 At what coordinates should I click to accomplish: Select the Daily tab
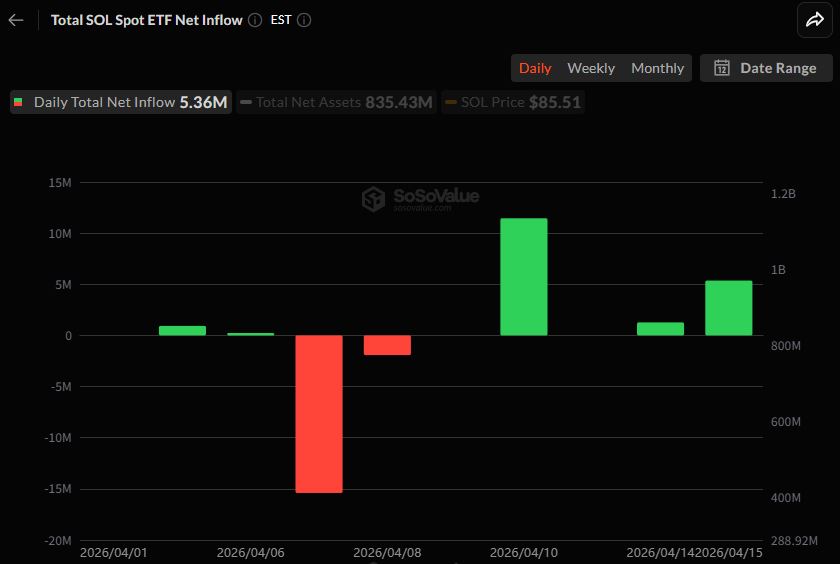click(535, 68)
